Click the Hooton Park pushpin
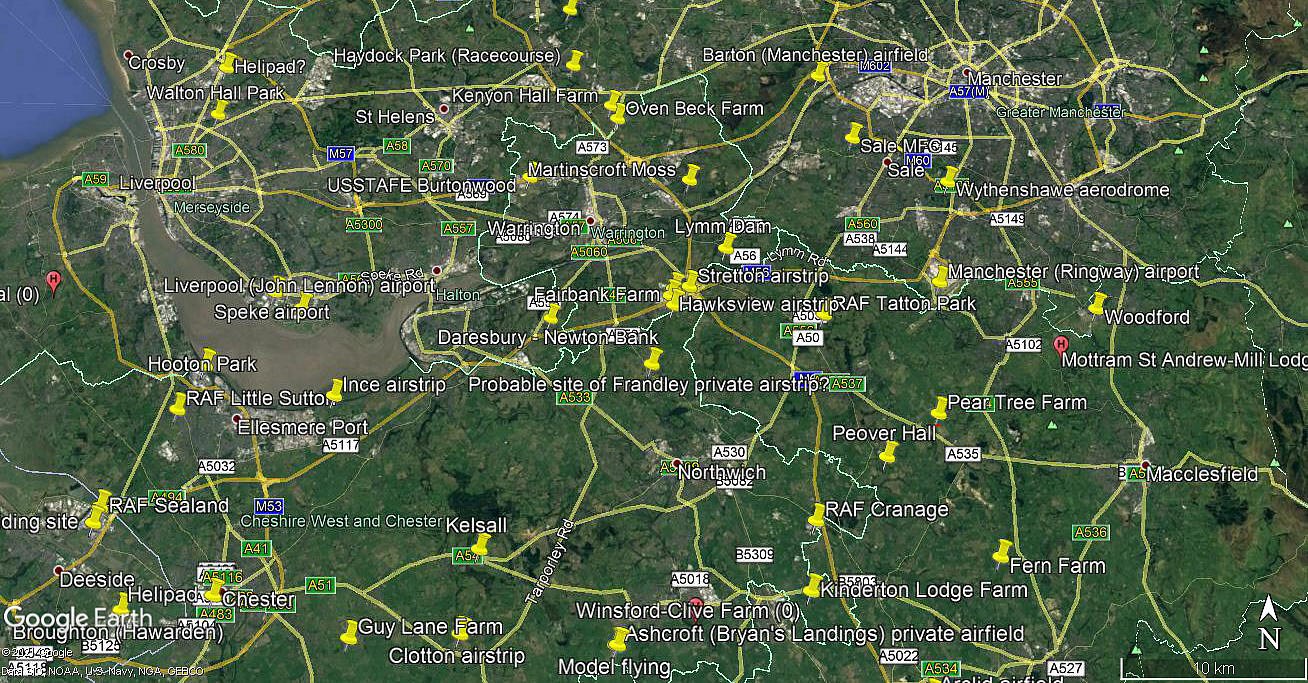 click(209, 358)
